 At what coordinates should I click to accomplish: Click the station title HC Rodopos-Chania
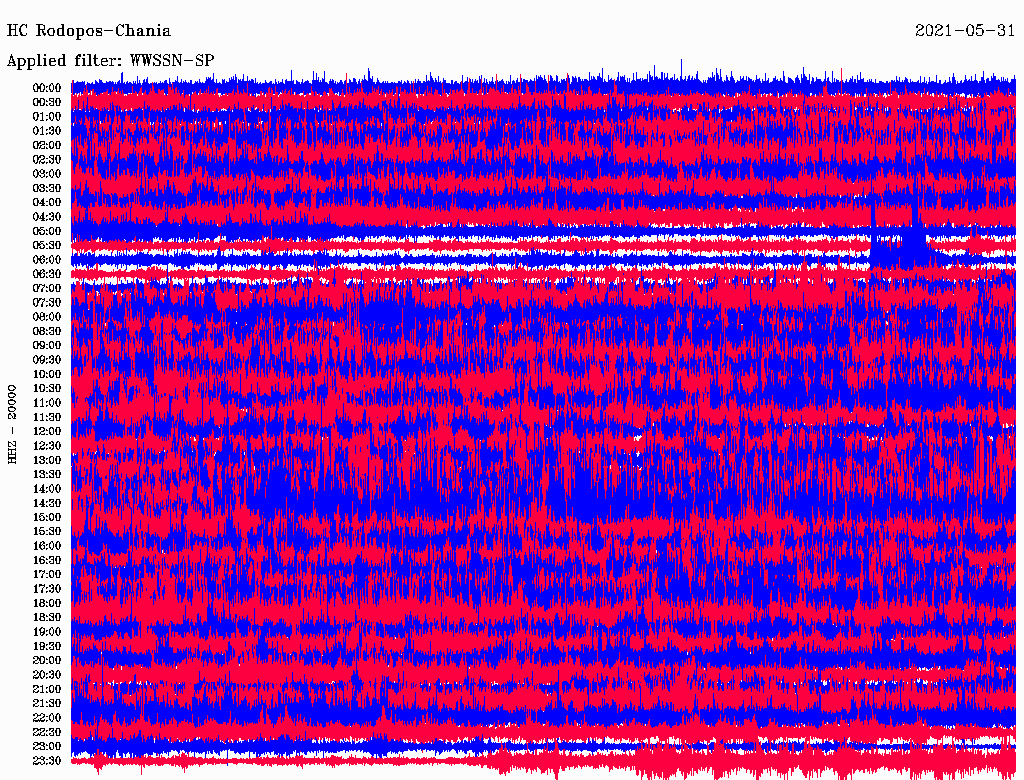(89, 31)
